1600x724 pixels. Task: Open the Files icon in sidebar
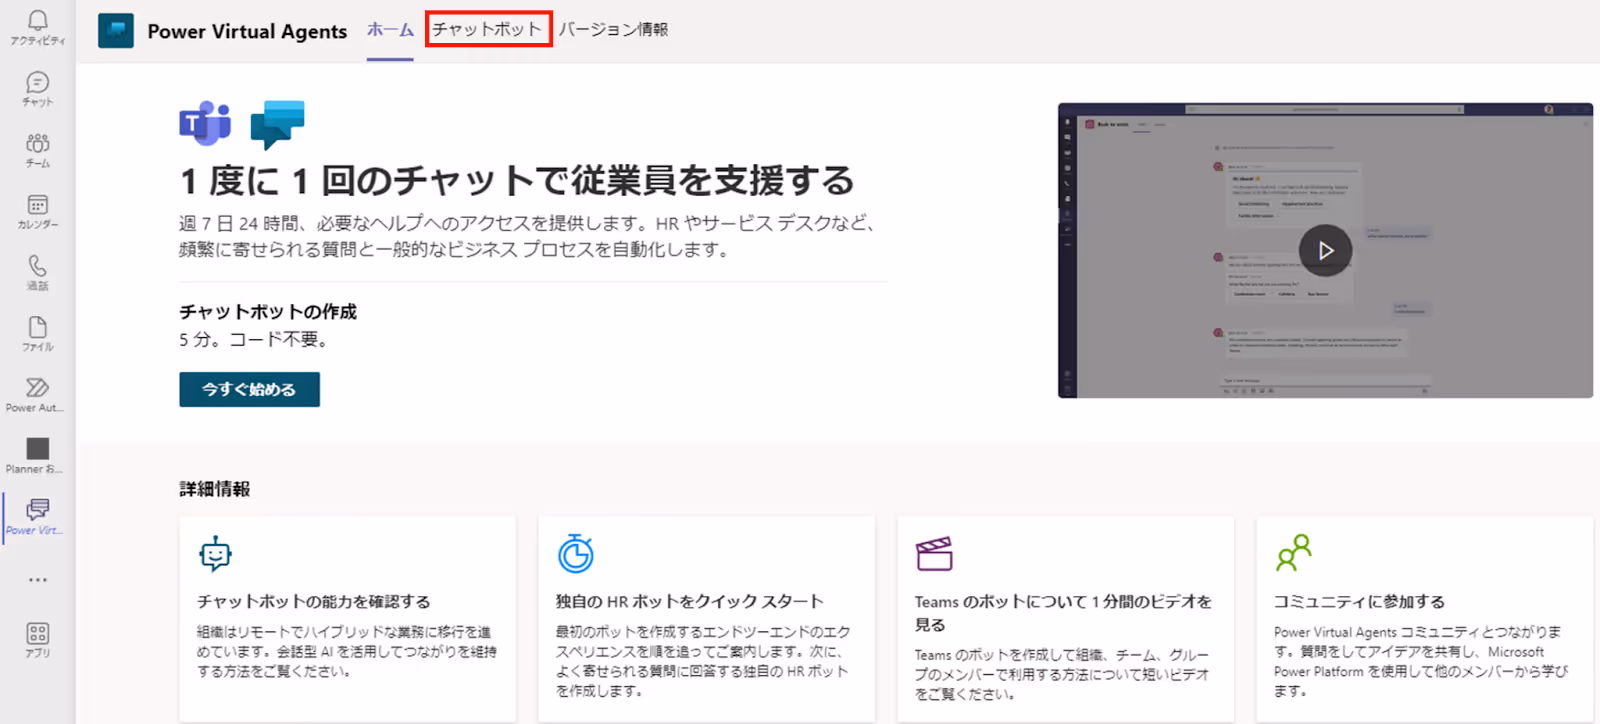38,333
